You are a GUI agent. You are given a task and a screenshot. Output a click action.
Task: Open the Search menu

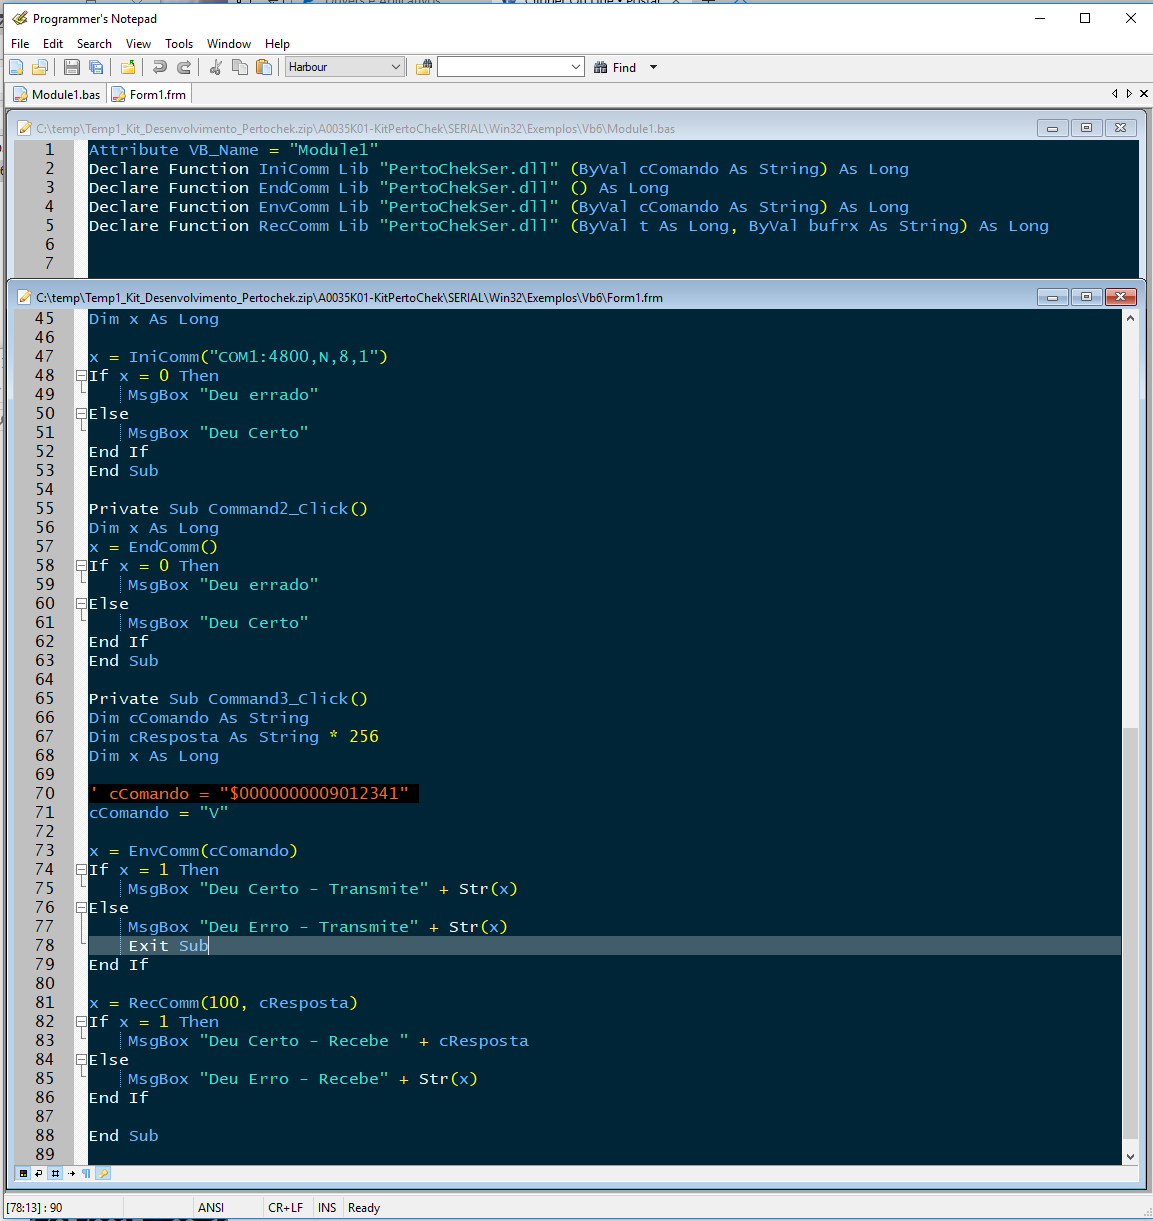[x=94, y=44]
